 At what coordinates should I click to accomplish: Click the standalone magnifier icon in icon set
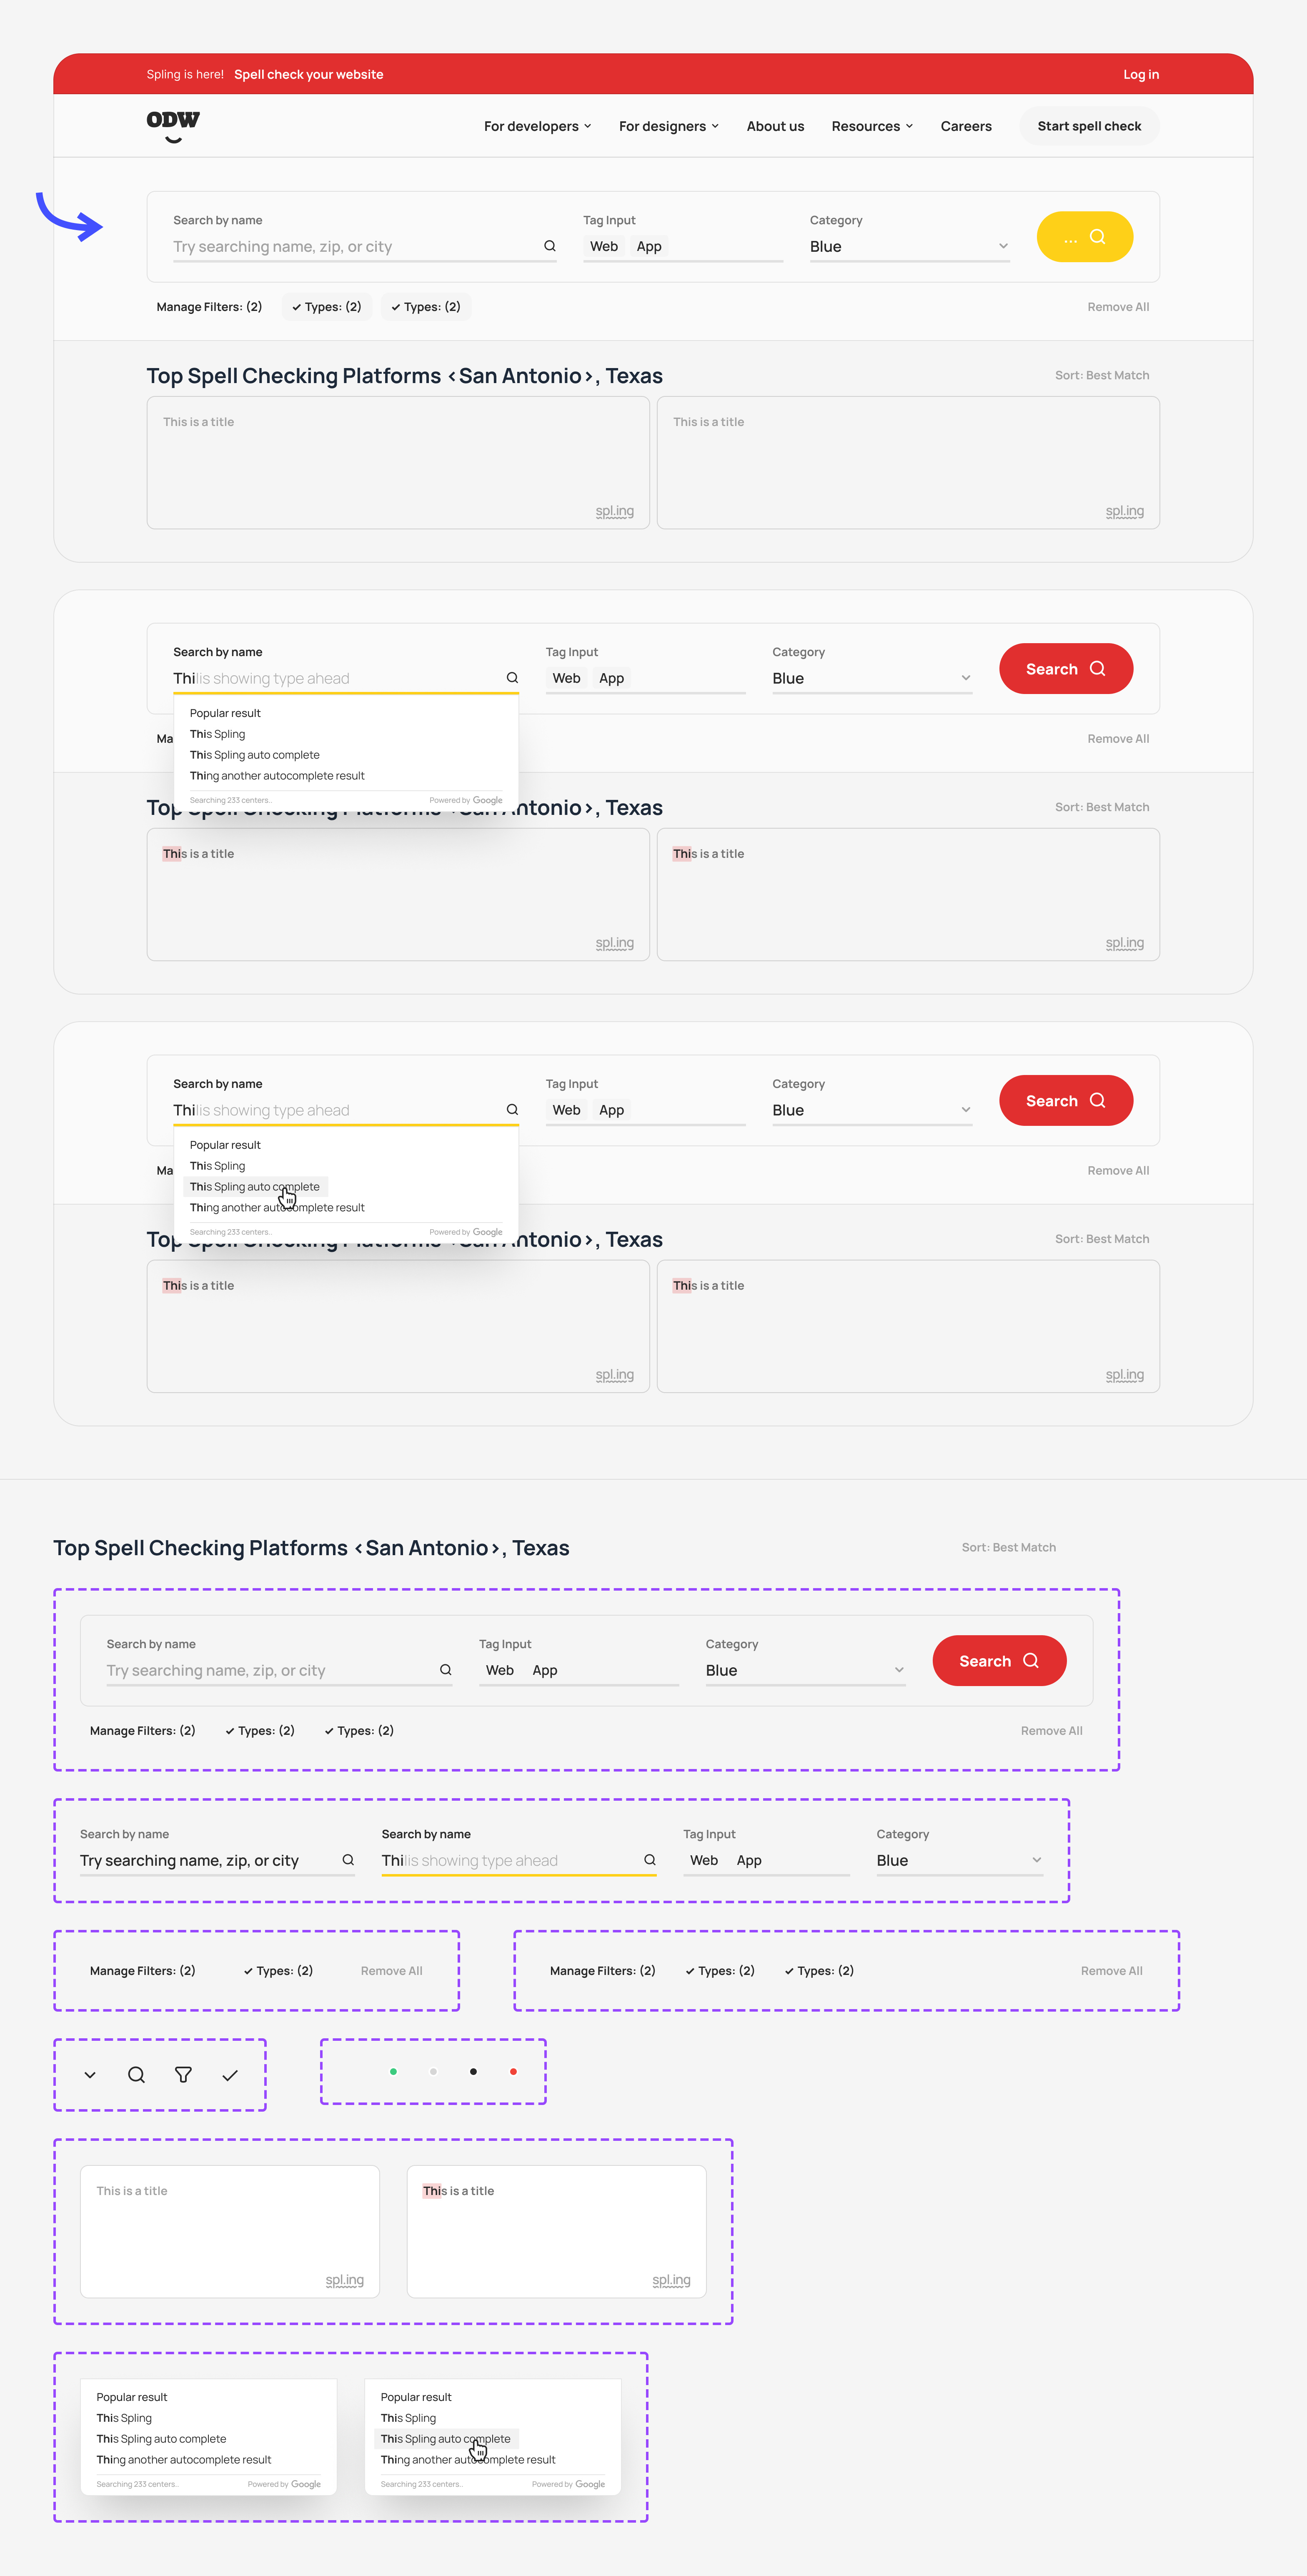tap(136, 2075)
